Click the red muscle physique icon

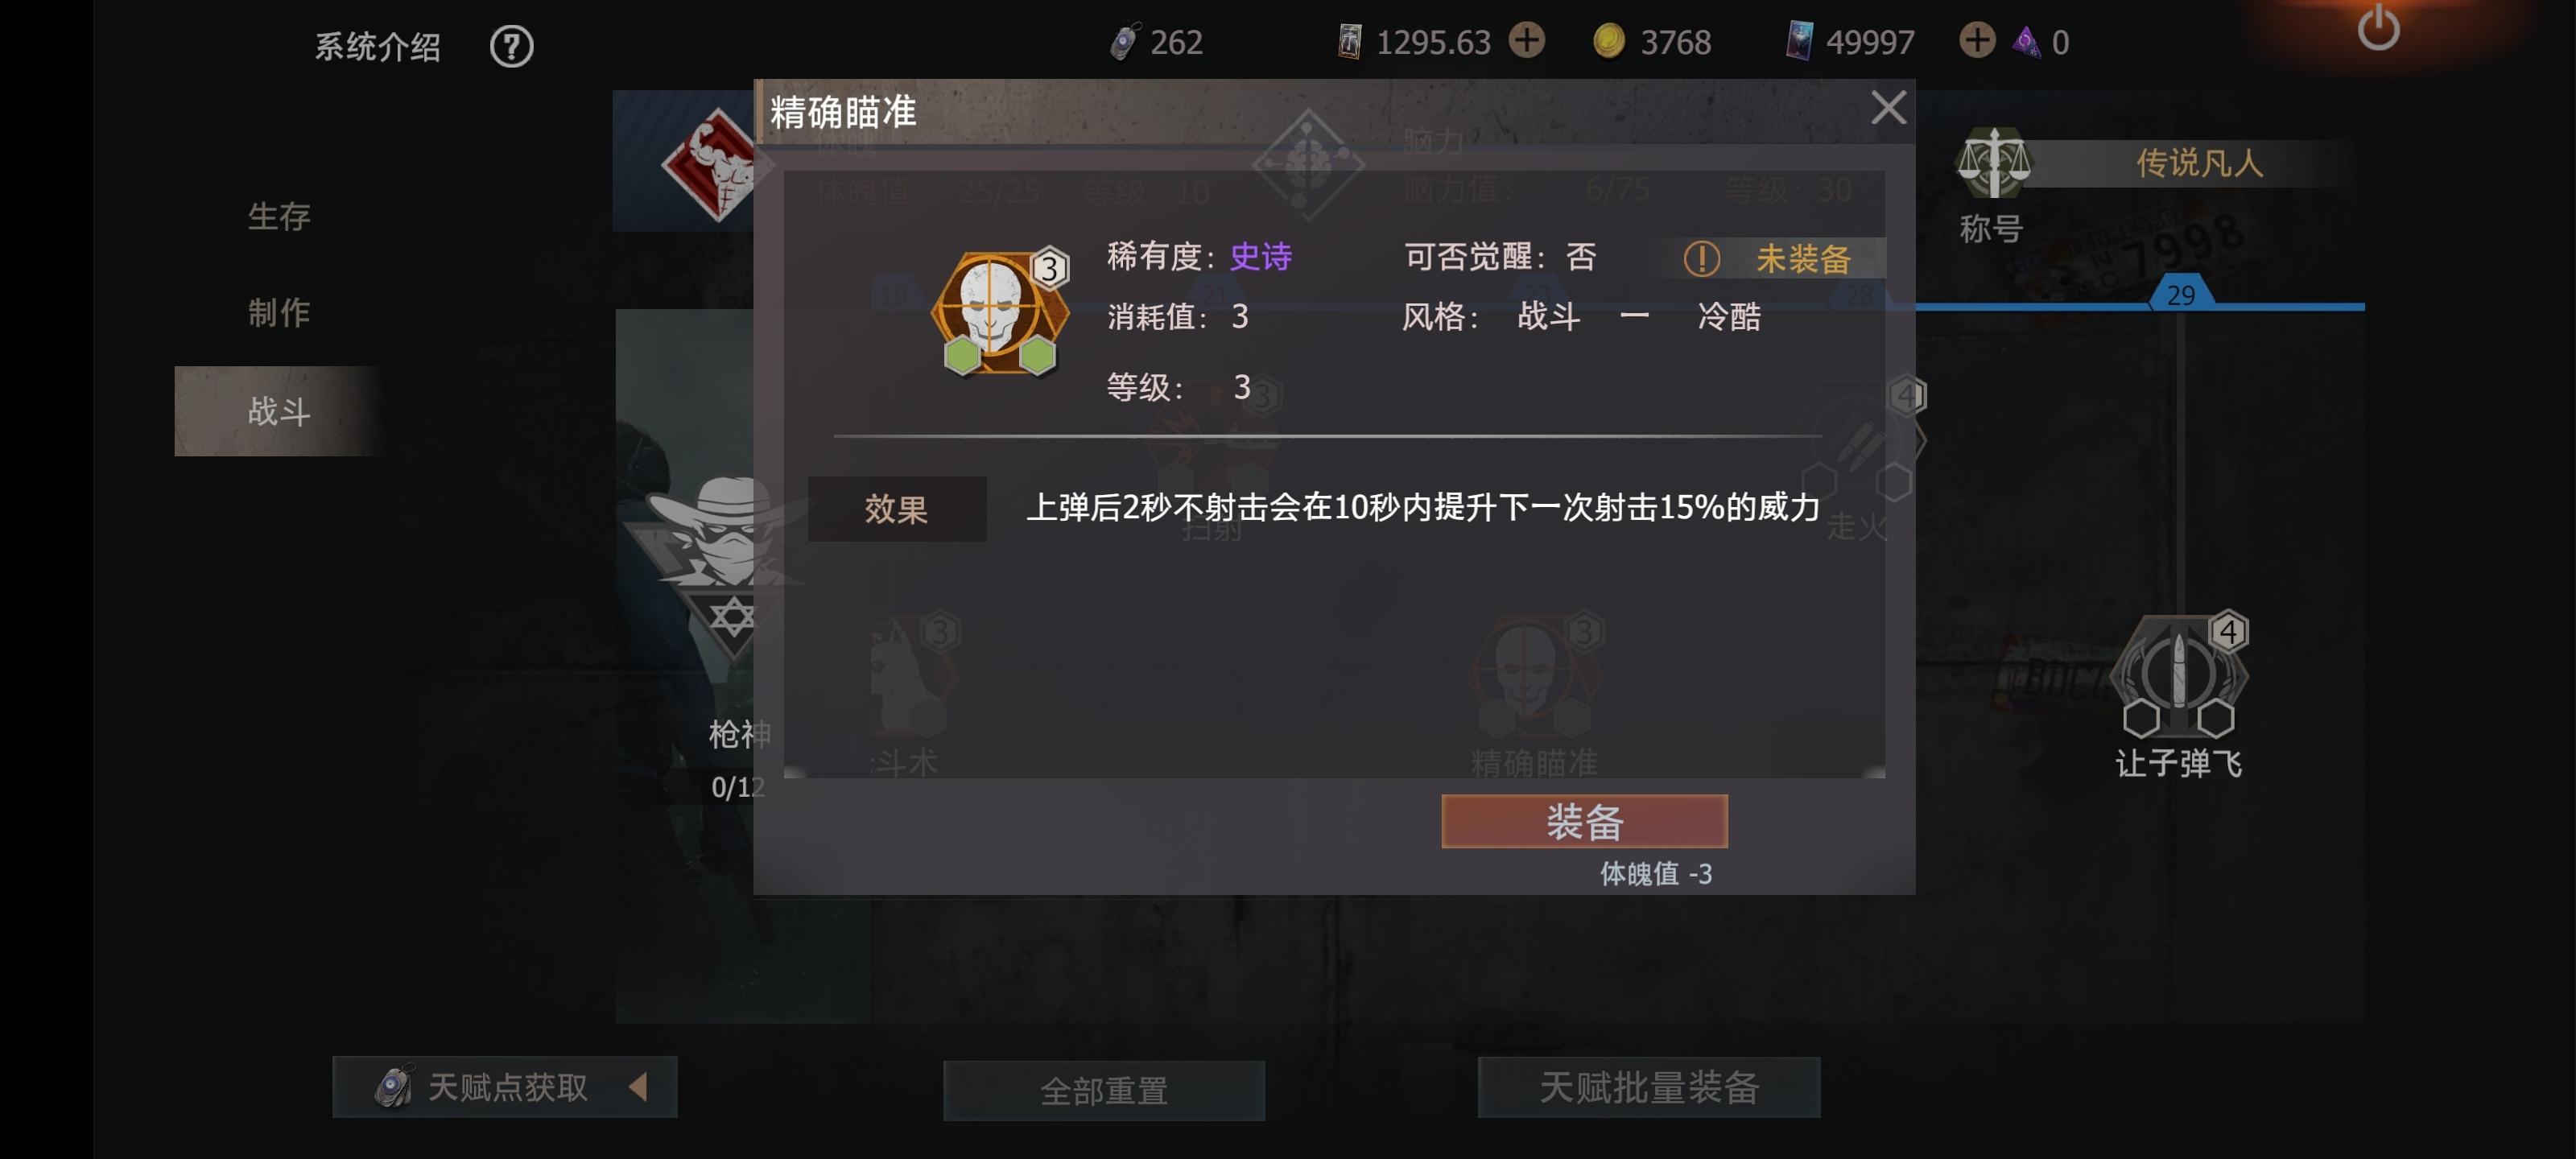click(x=717, y=165)
